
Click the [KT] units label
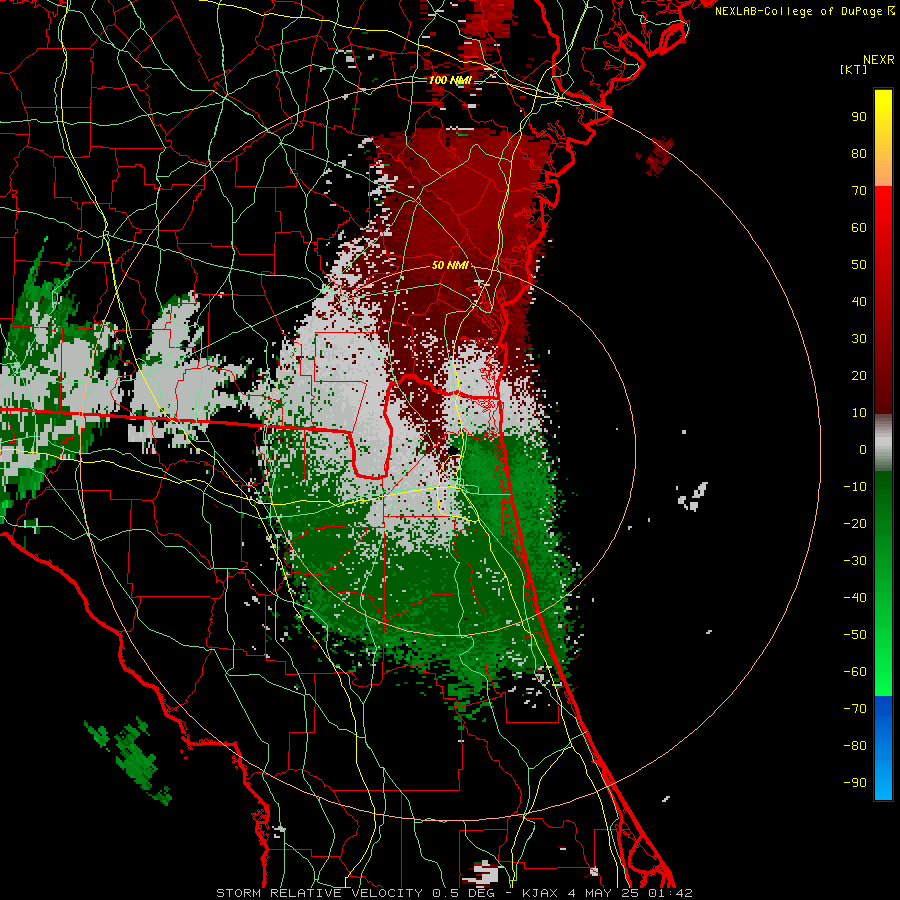(x=854, y=69)
